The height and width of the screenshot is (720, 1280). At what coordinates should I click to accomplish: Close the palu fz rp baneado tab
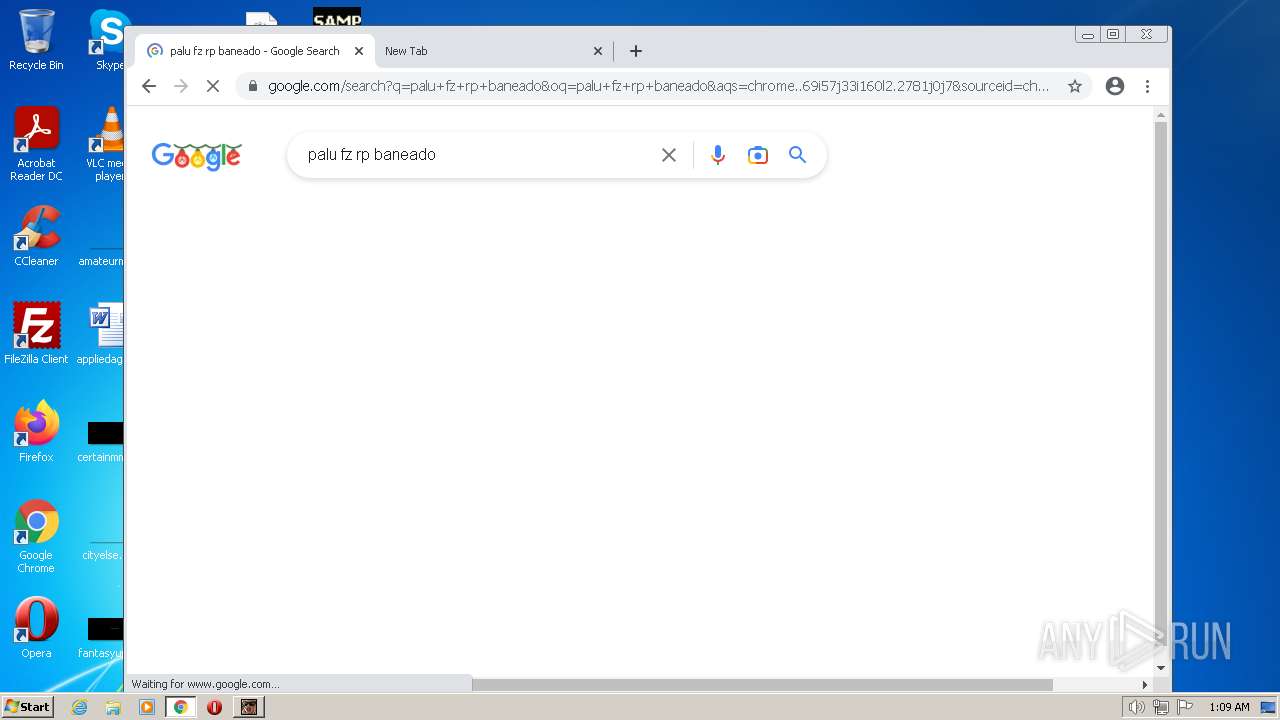click(359, 51)
